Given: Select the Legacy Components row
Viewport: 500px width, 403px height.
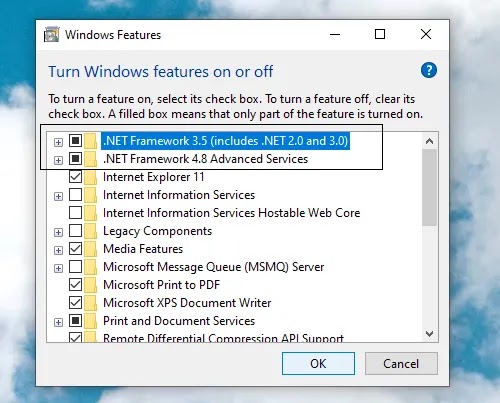Looking at the screenshot, I should pyautogui.click(x=157, y=231).
